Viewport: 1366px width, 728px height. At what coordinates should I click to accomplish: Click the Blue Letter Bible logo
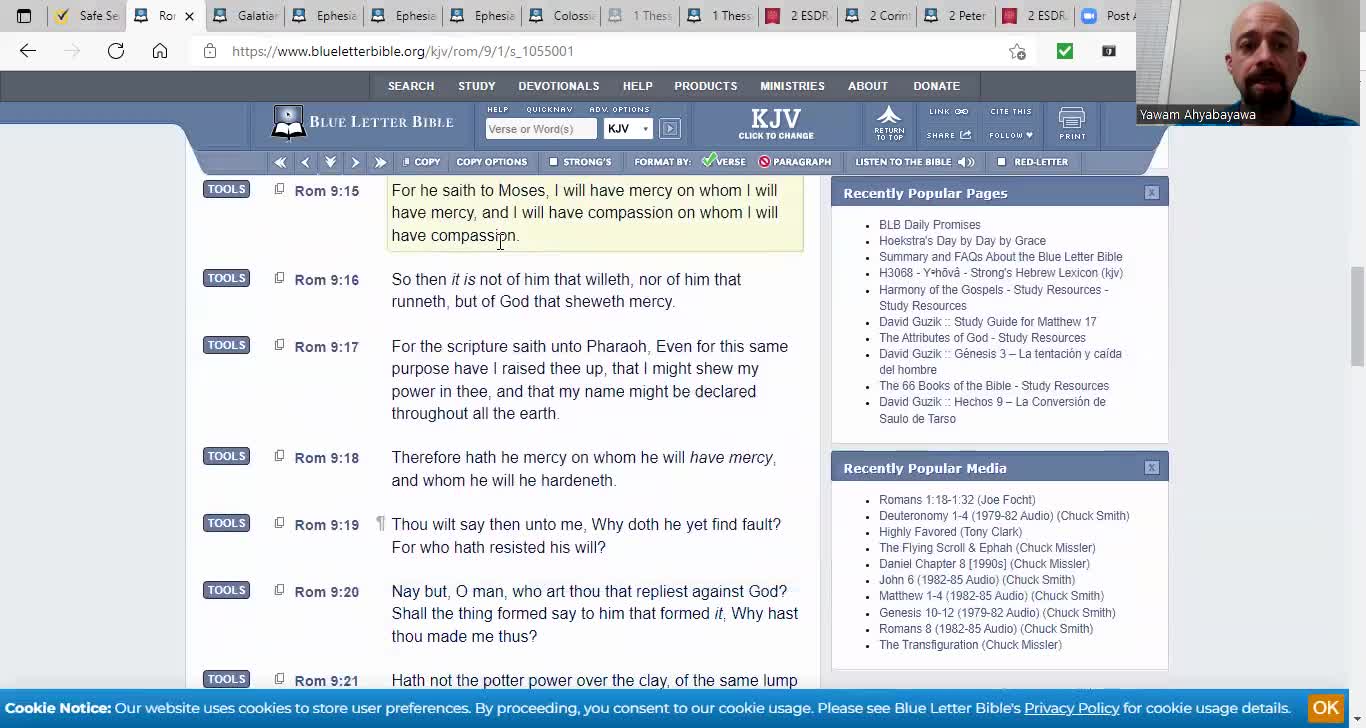(362, 123)
